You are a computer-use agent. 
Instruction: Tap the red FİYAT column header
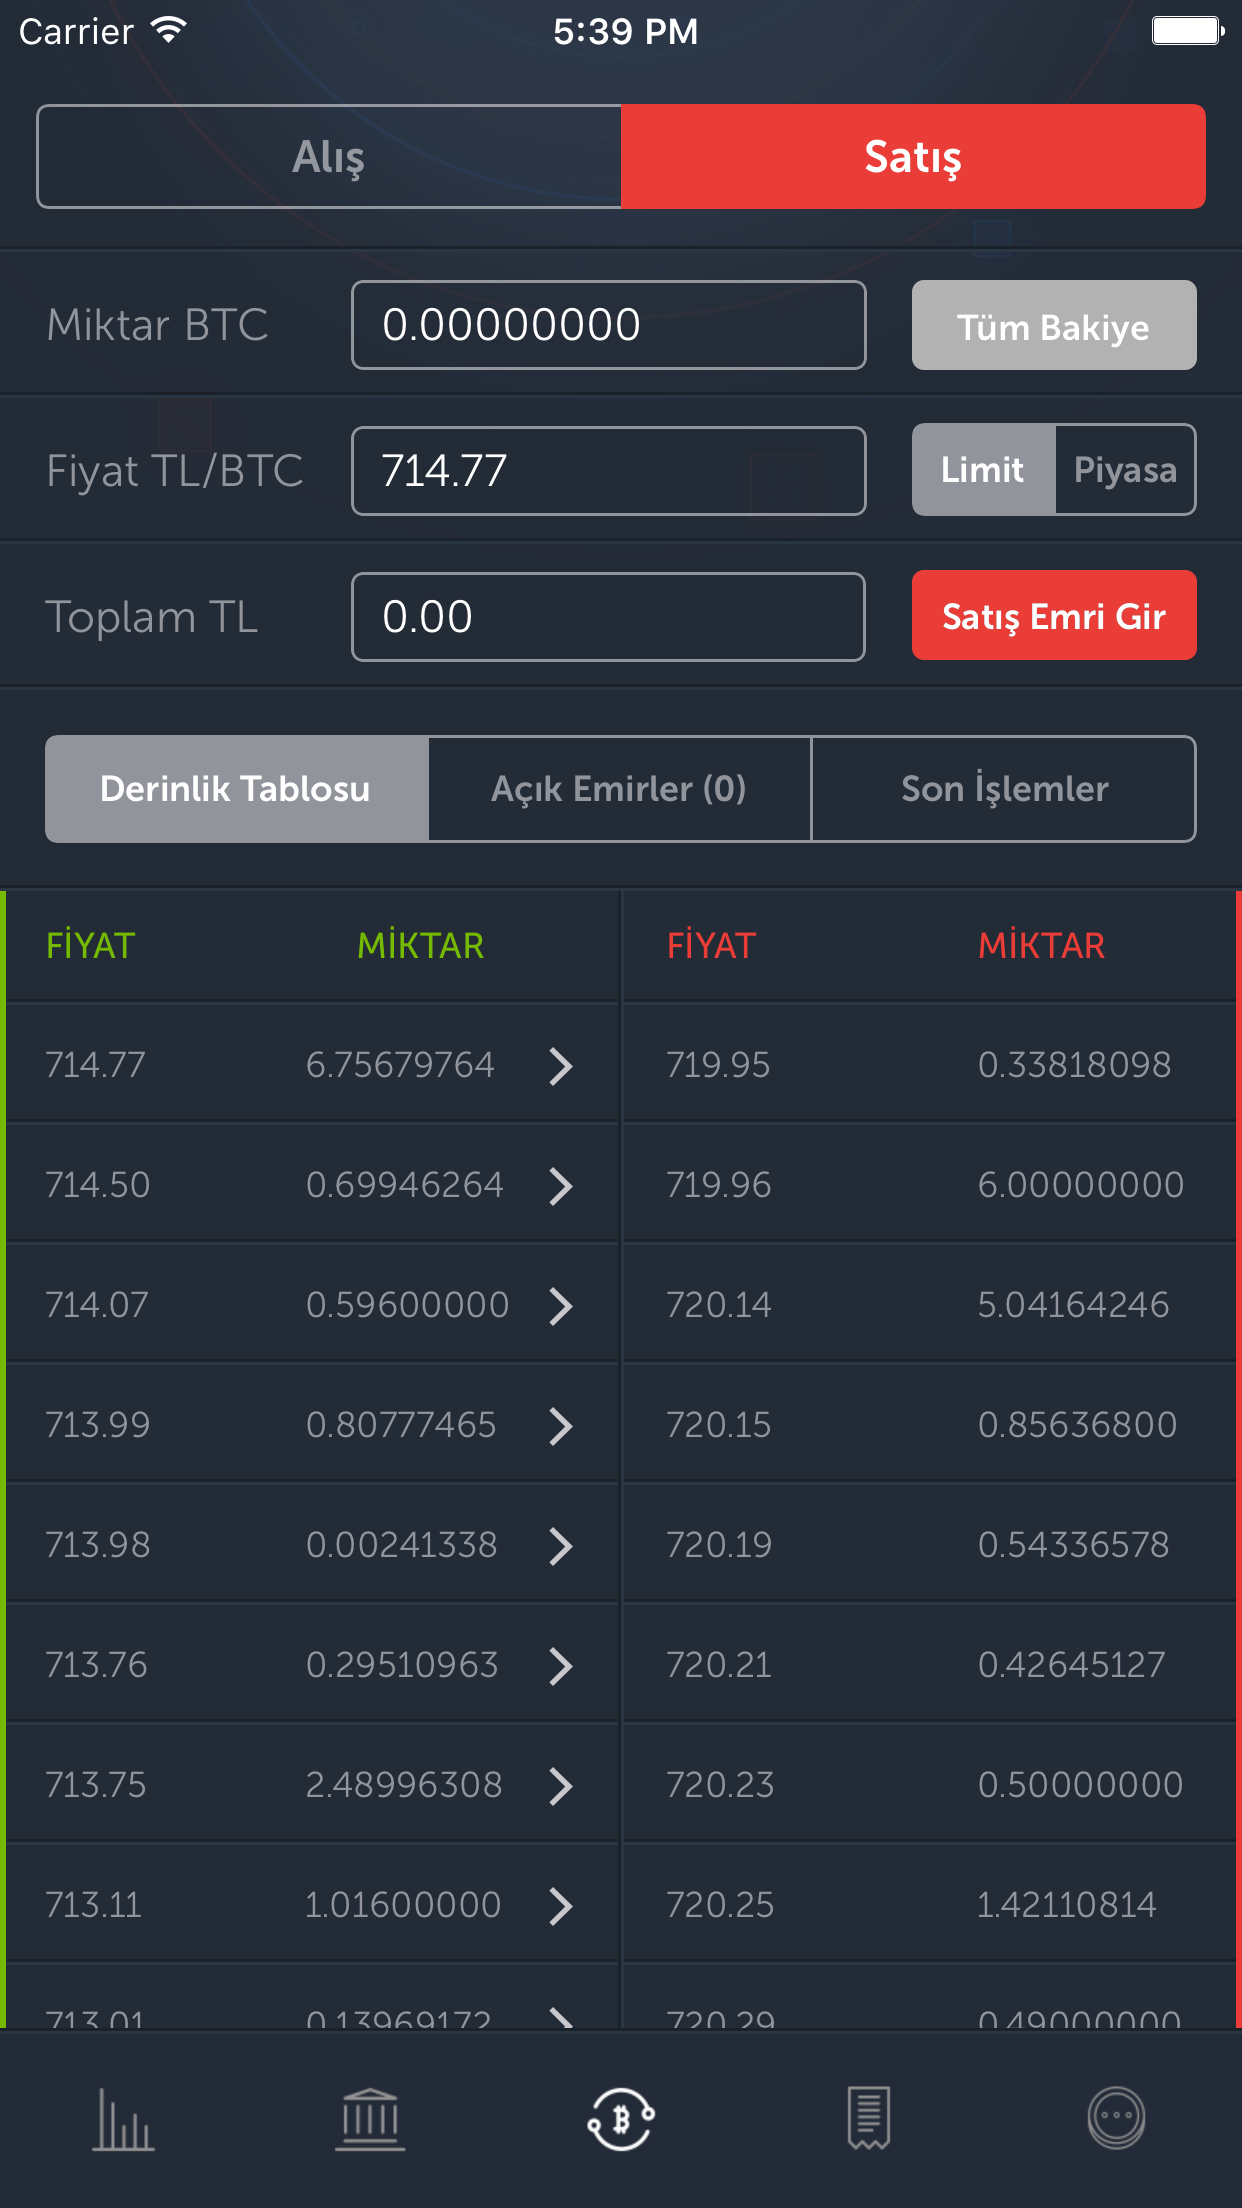[711, 945]
